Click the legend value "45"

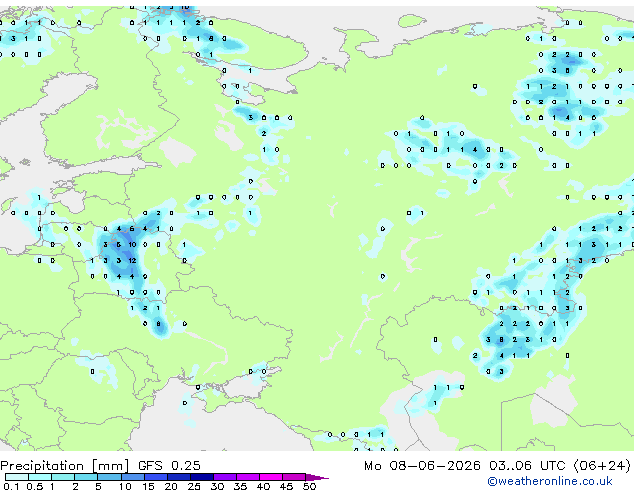click(286, 486)
